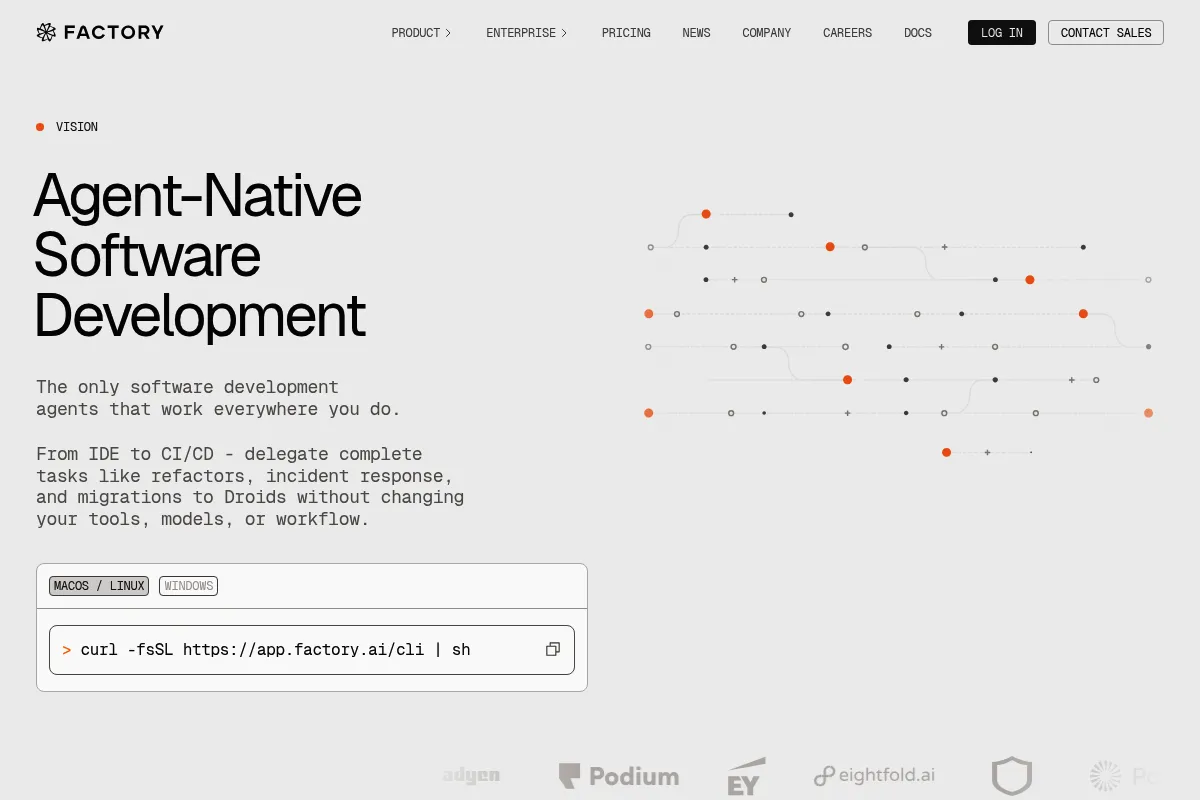The width and height of the screenshot is (1200, 800).
Task: Click the Factory logo in the header
Action: click(x=100, y=32)
